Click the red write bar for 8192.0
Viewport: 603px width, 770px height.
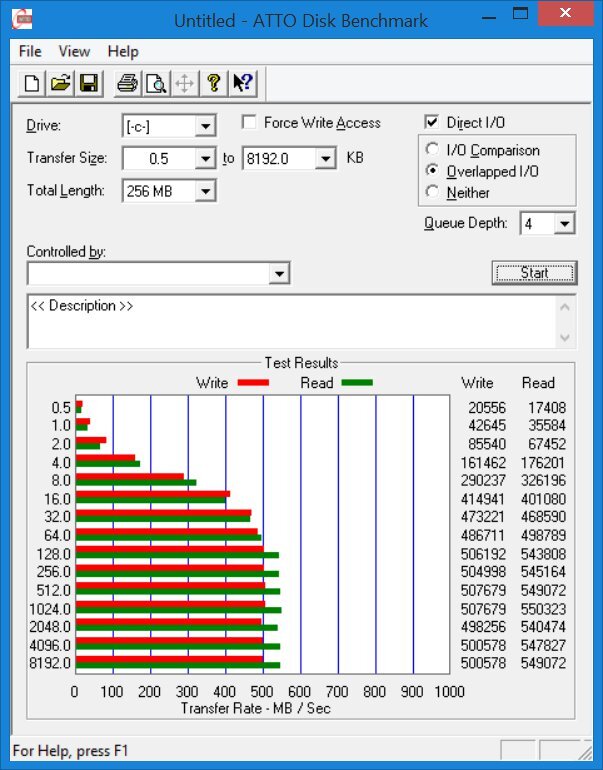[x=169, y=660]
